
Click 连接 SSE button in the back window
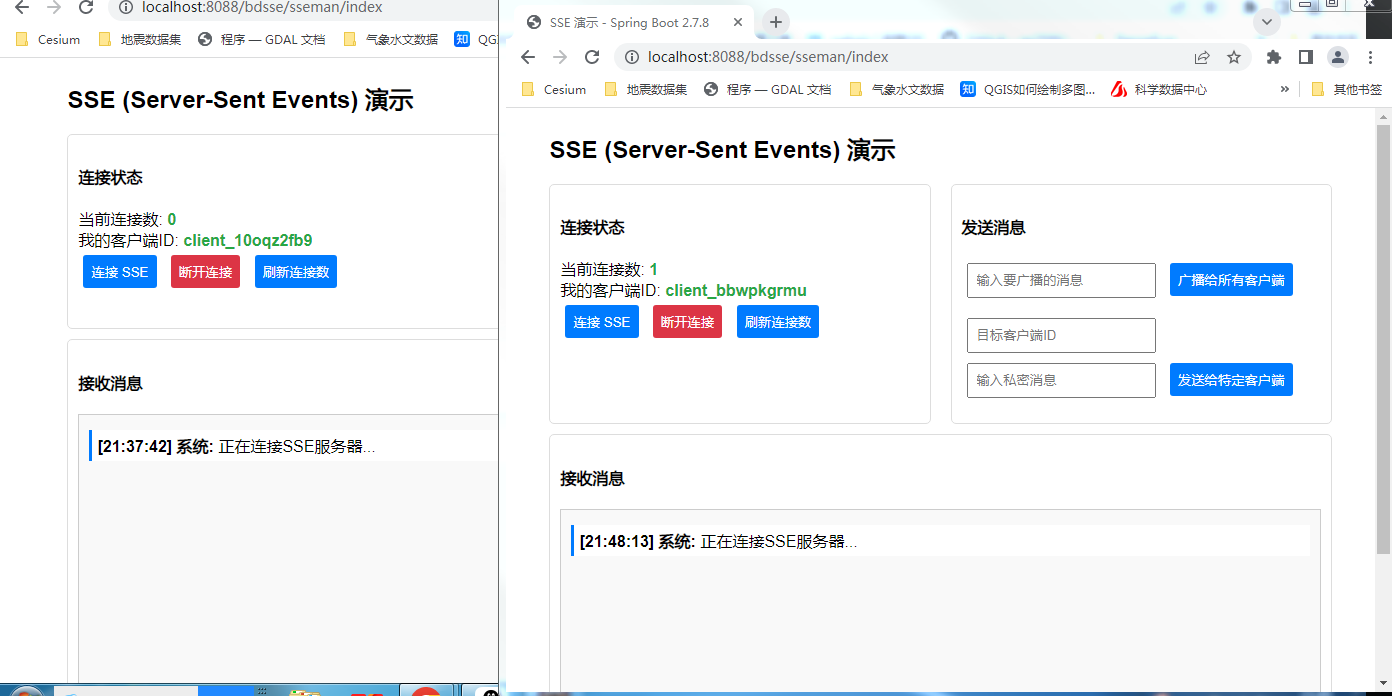click(x=120, y=272)
